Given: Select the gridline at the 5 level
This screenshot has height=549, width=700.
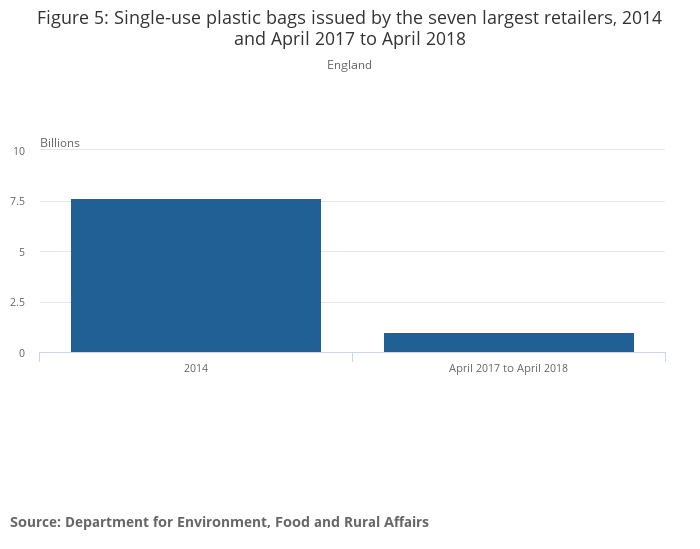Looking at the screenshot, I should coord(500,251).
